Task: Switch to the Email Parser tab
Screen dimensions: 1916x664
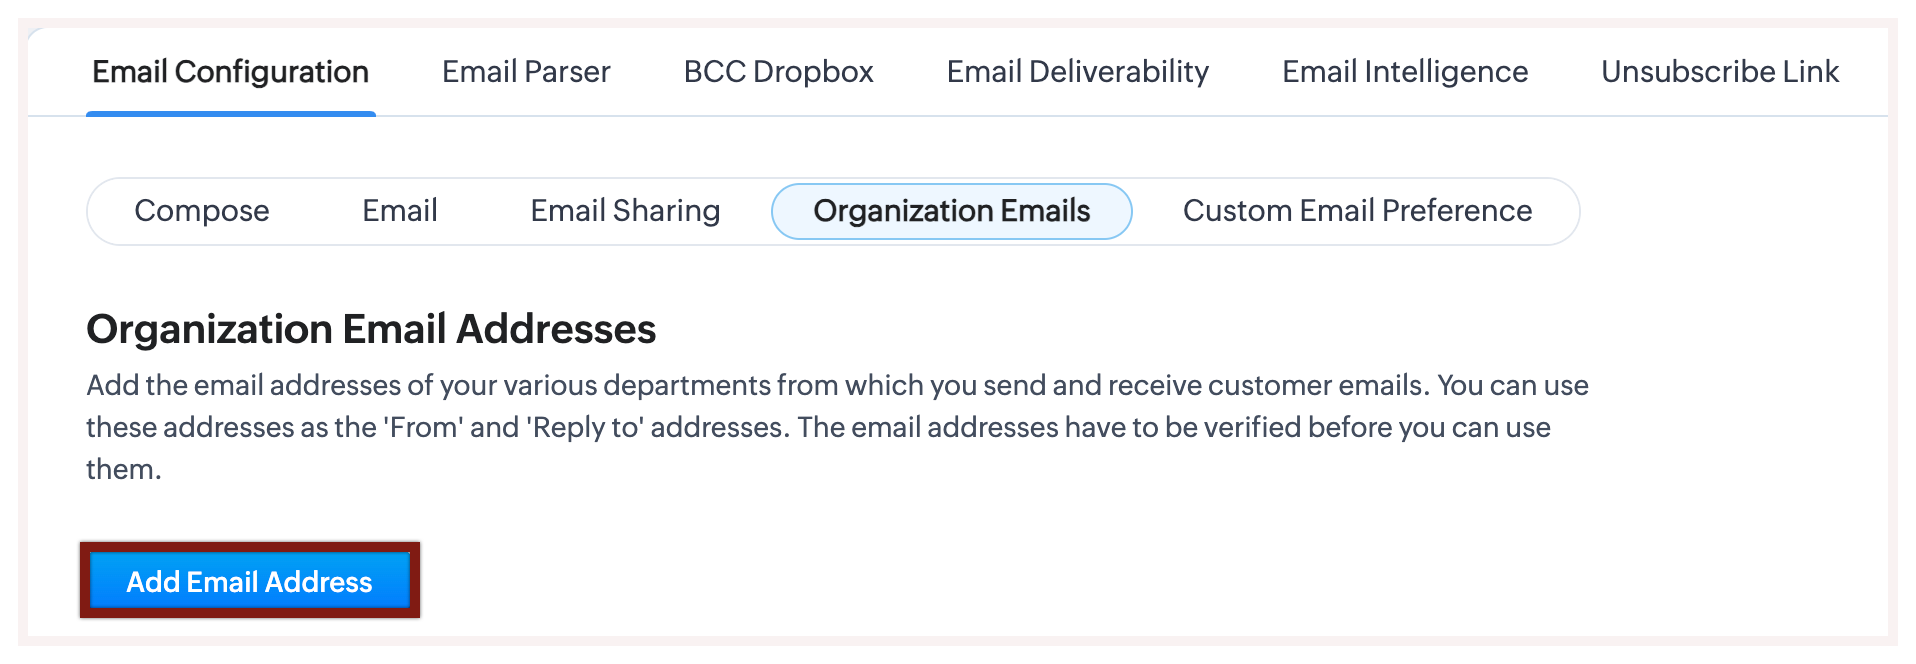Action: [526, 72]
